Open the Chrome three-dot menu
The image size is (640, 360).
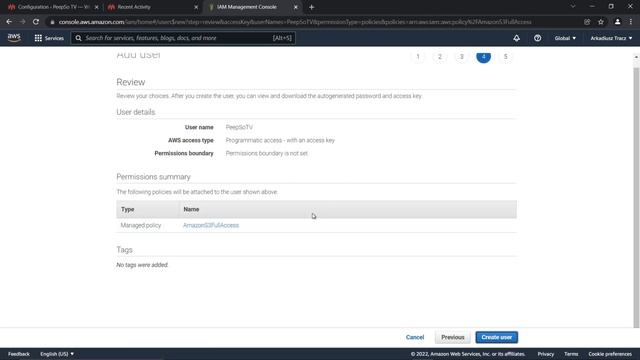(631, 22)
